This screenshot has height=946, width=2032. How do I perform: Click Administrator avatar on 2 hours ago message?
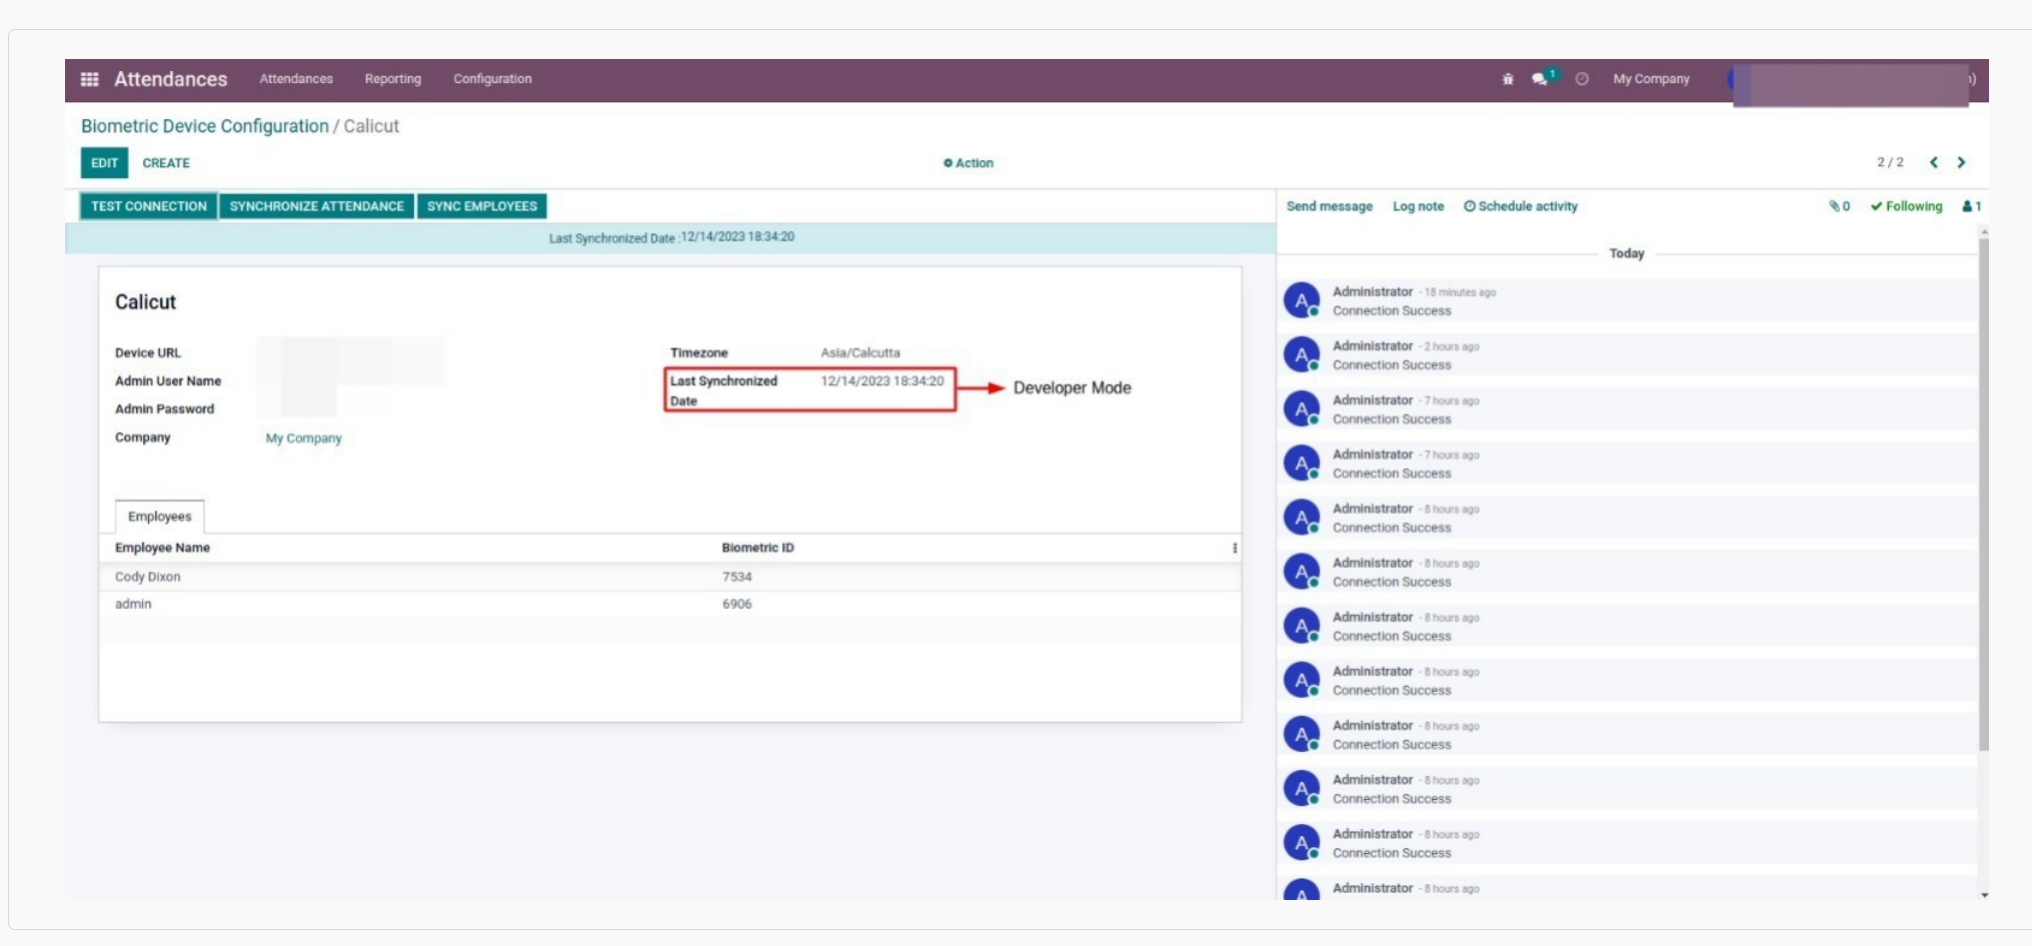tap(1301, 354)
